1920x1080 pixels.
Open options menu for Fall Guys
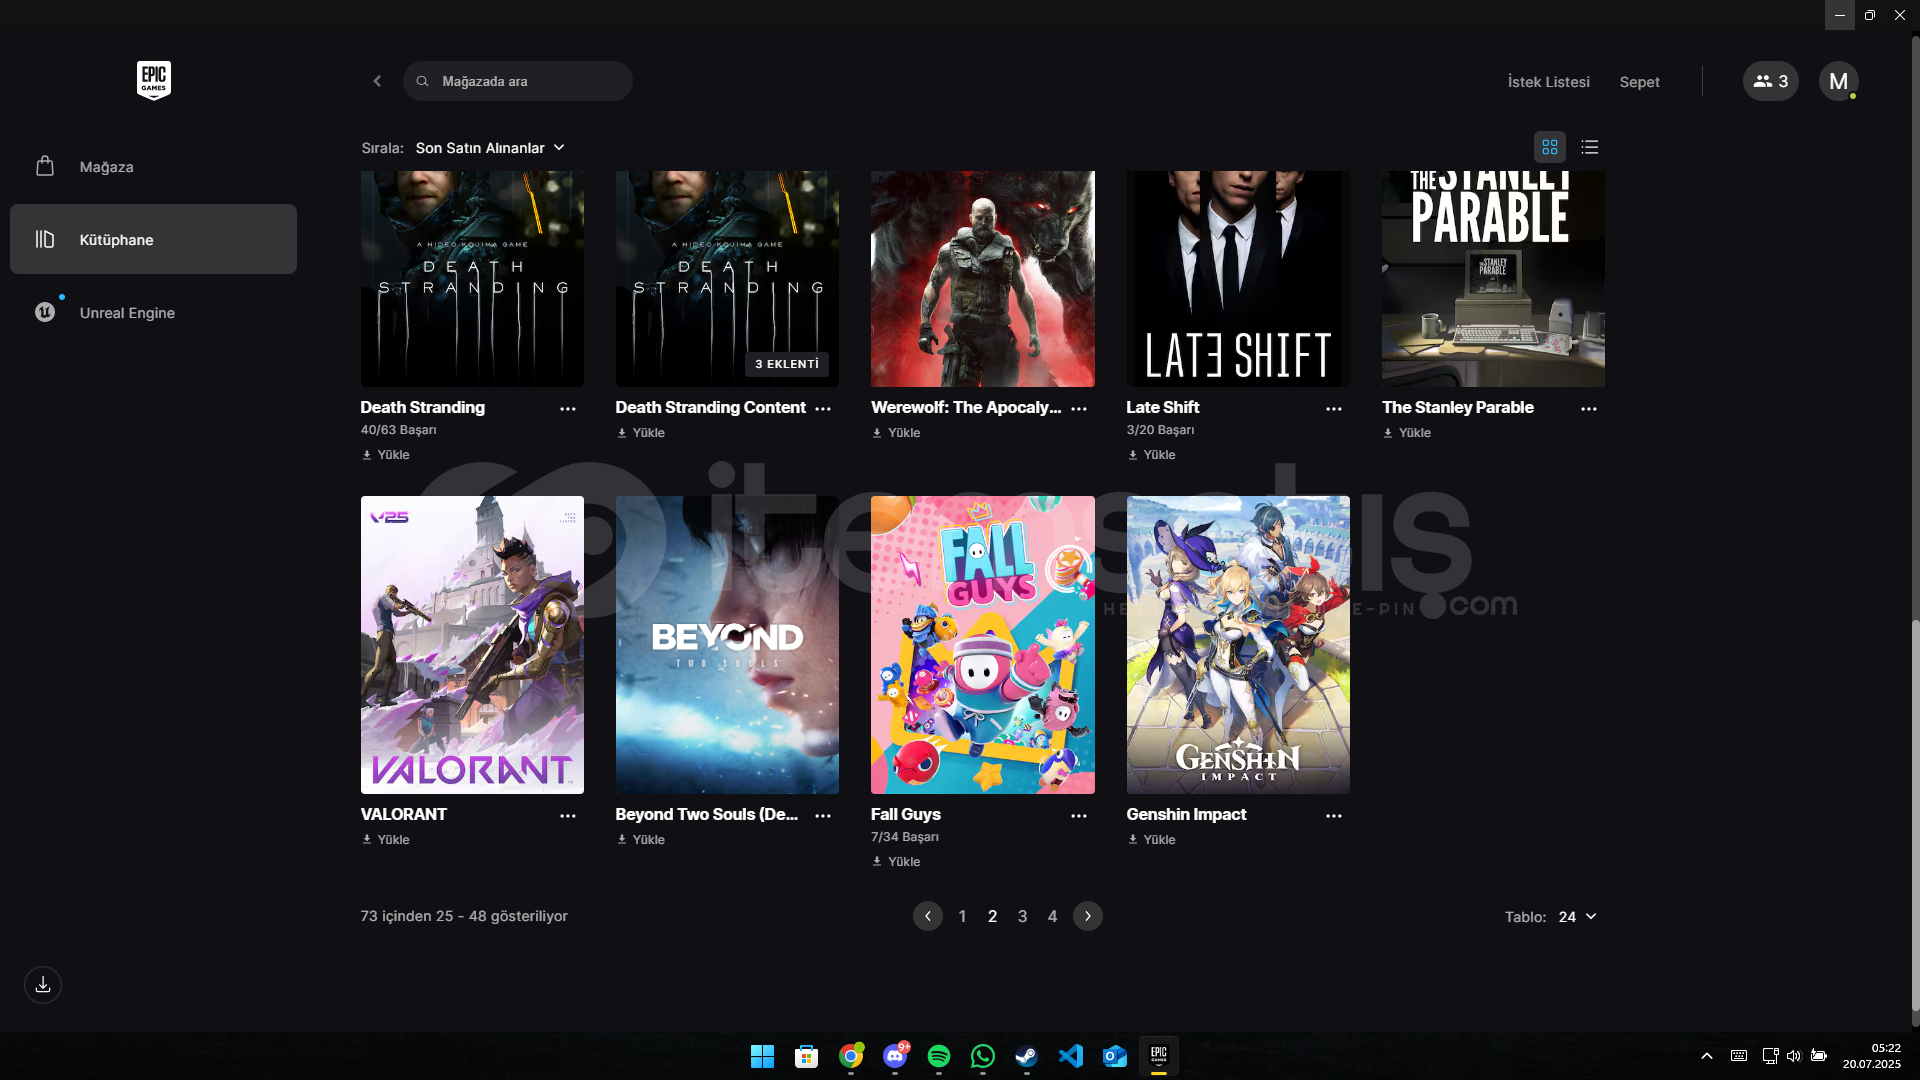1079,816
